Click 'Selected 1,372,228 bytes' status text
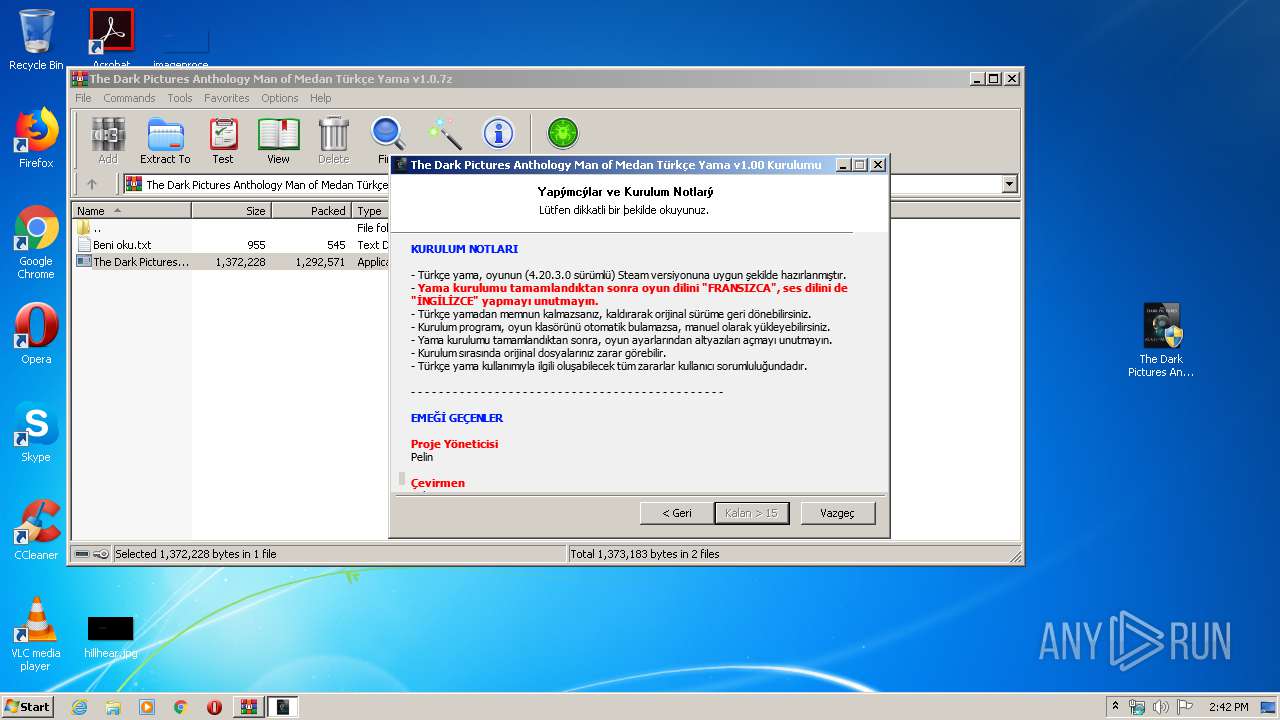Screen dimensions: 1280x720 [x=196, y=554]
